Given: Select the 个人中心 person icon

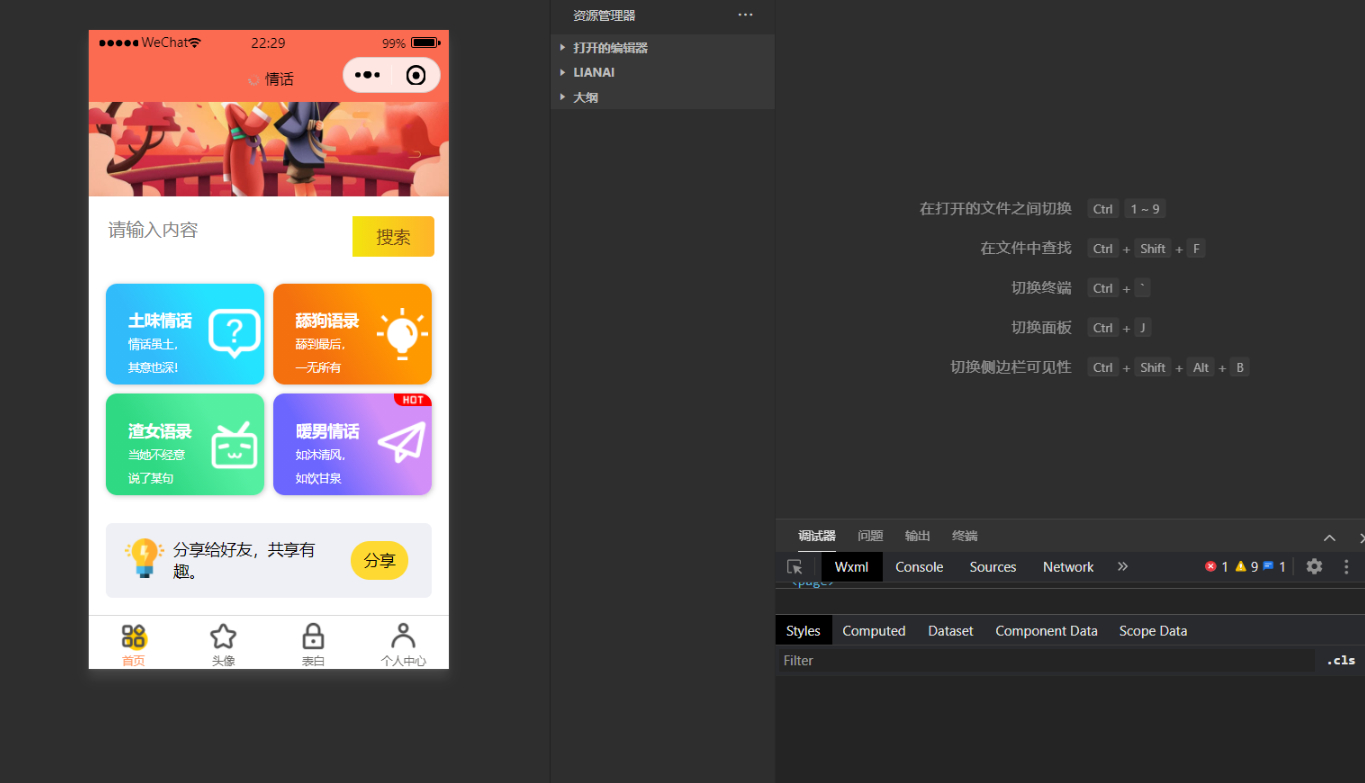Looking at the screenshot, I should (403, 636).
